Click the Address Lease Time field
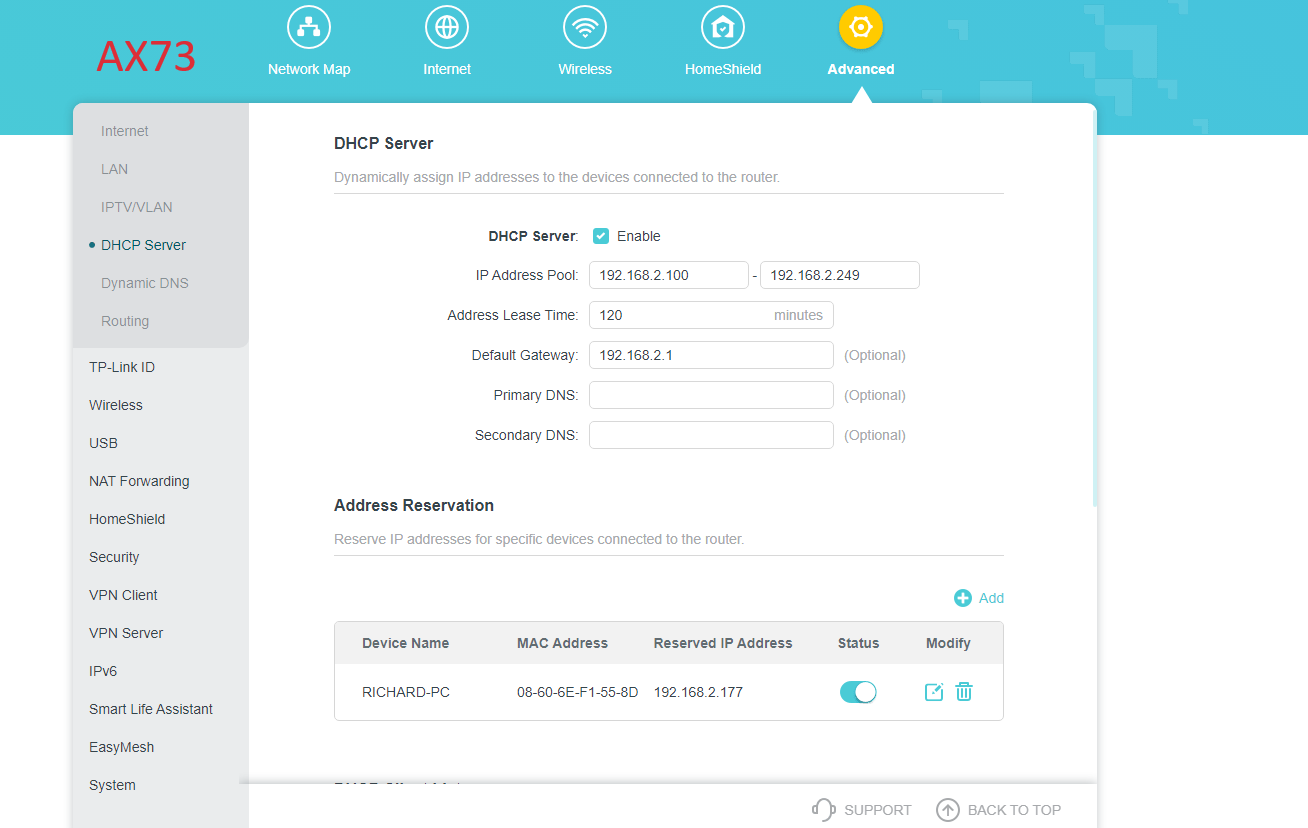 click(711, 315)
